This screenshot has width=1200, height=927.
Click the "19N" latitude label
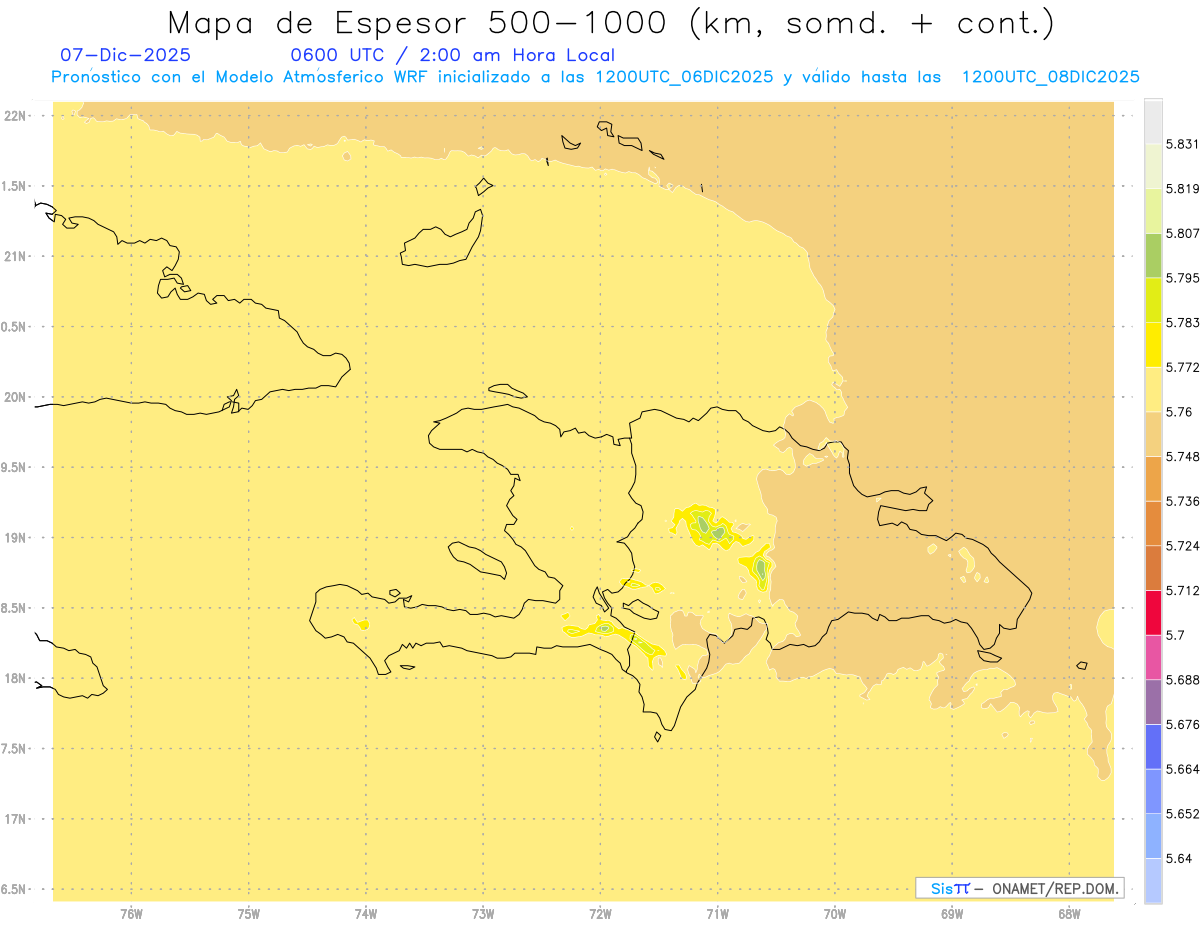tap(16, 537)
